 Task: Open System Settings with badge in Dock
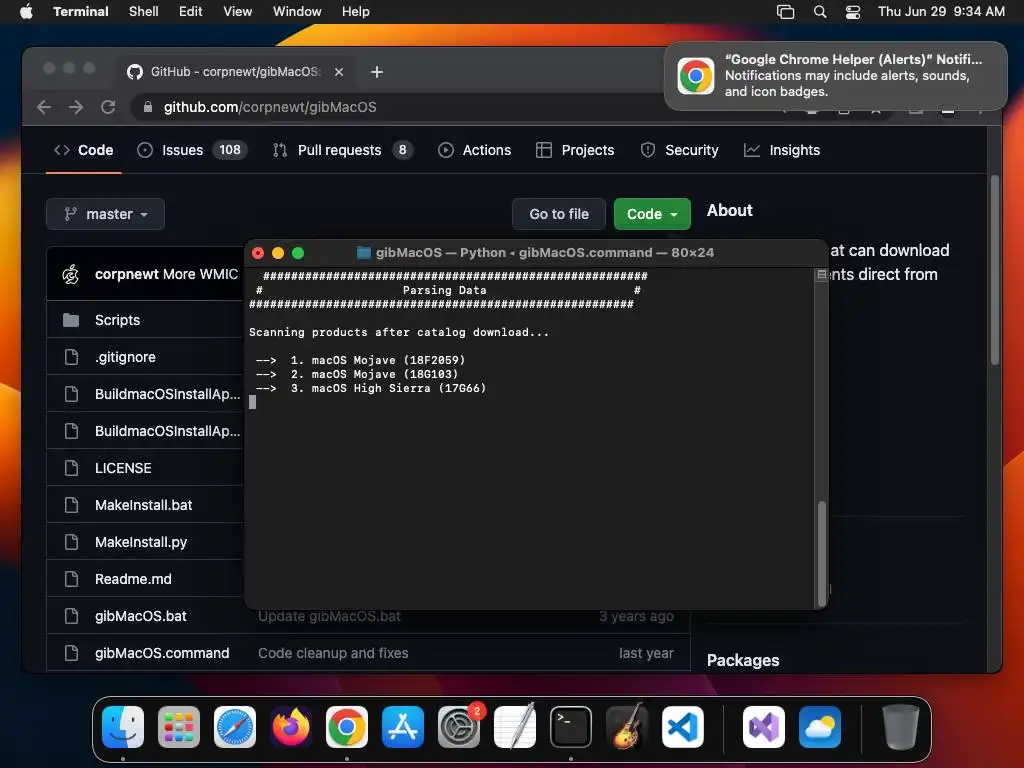point(459,727)
